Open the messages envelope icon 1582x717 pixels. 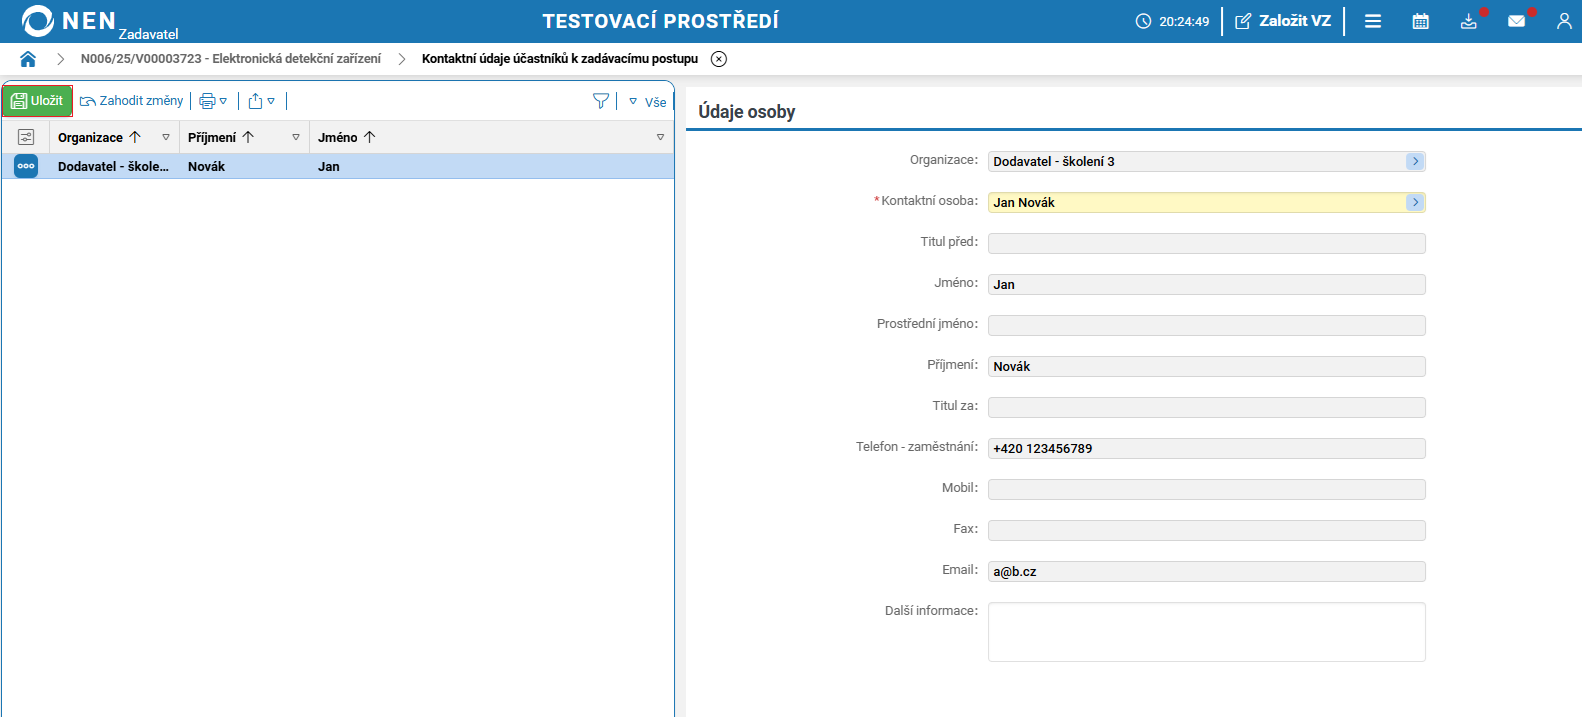tap(1516, 21)
